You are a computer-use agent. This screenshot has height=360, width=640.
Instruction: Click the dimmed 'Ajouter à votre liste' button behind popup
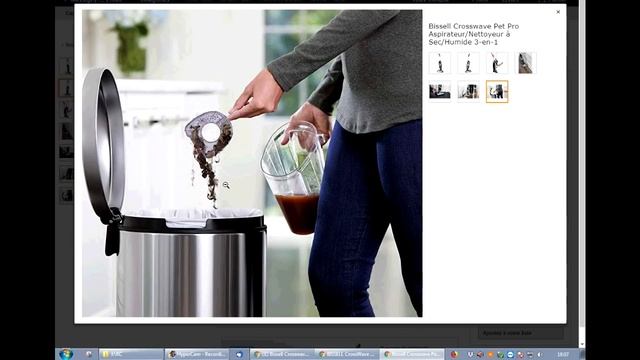click(x=520, y=333)
